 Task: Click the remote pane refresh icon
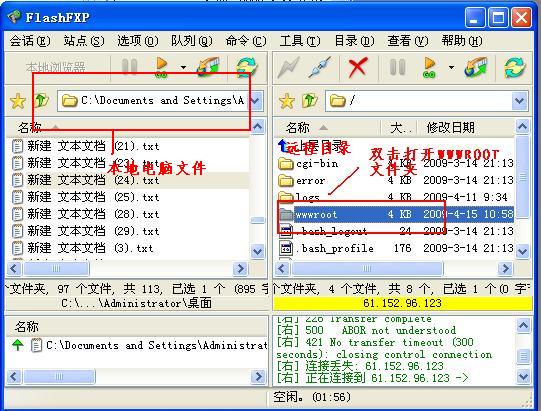pos(514,67)
